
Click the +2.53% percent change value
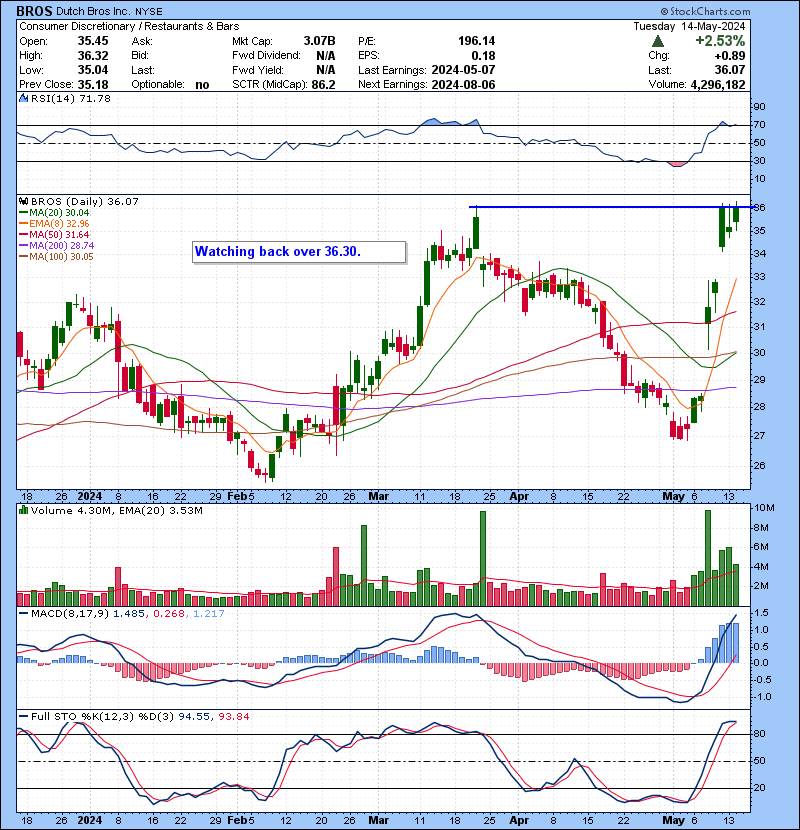point(720,41)
